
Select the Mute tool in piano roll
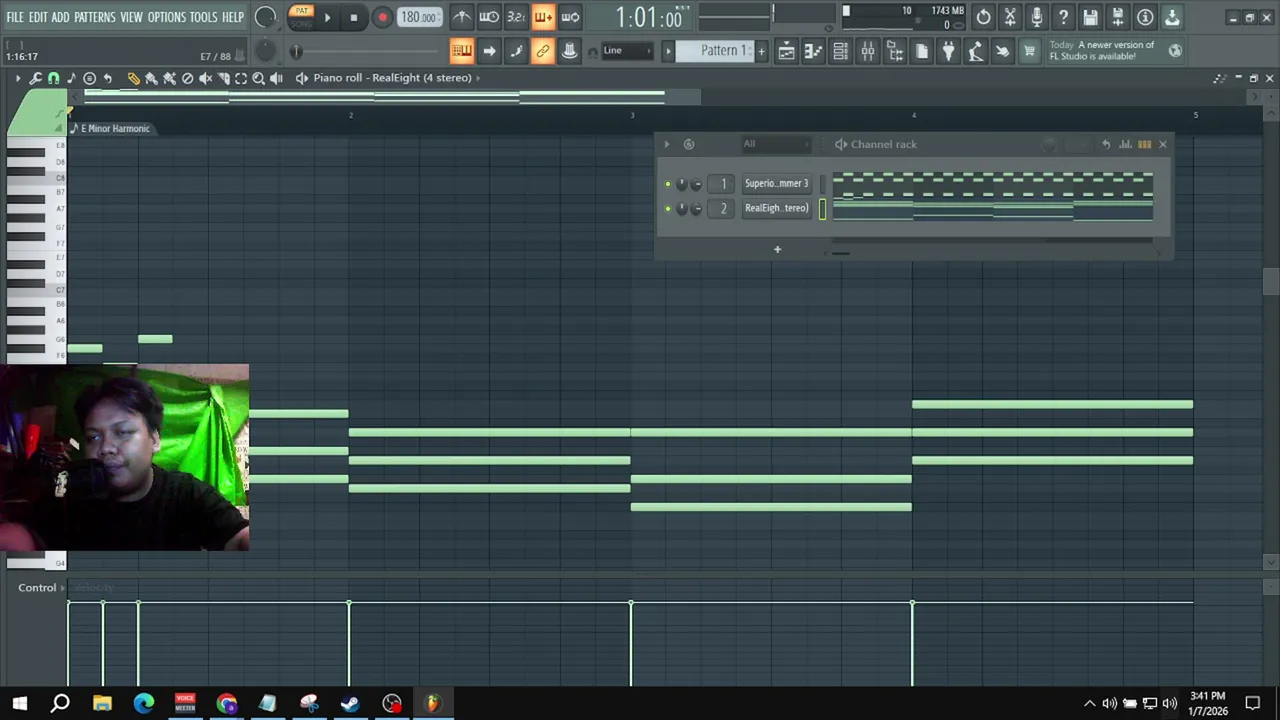pos(205,78)
